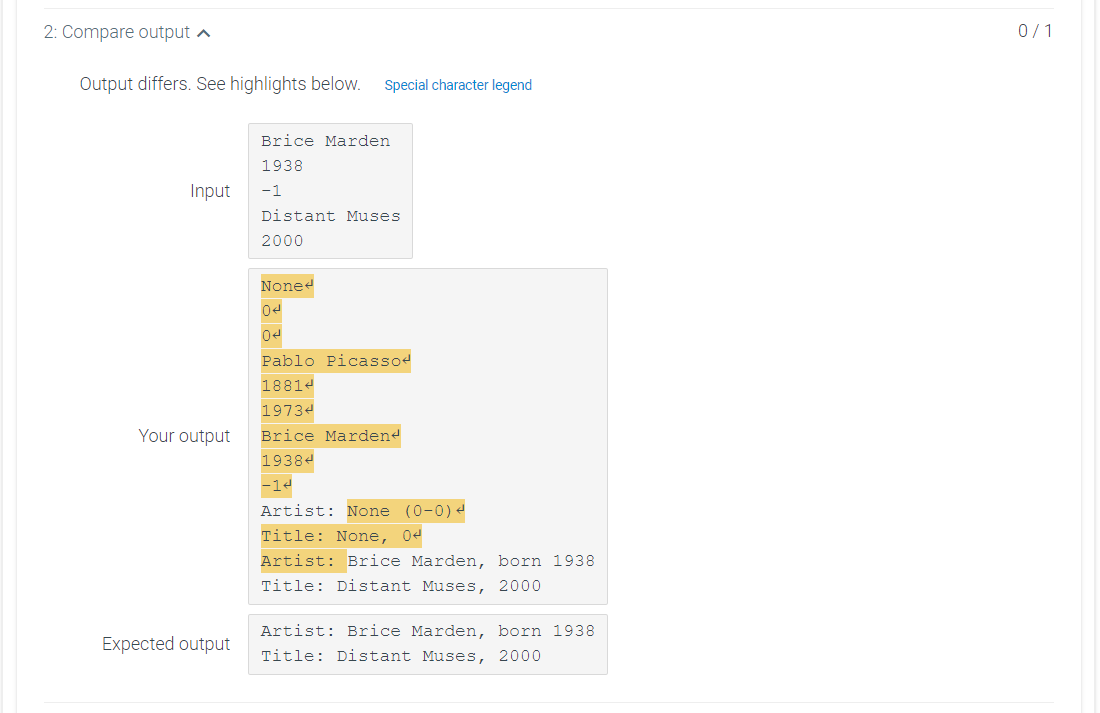Click the newline icon after "-1"

pyautogui.click(x=288, y=485)
